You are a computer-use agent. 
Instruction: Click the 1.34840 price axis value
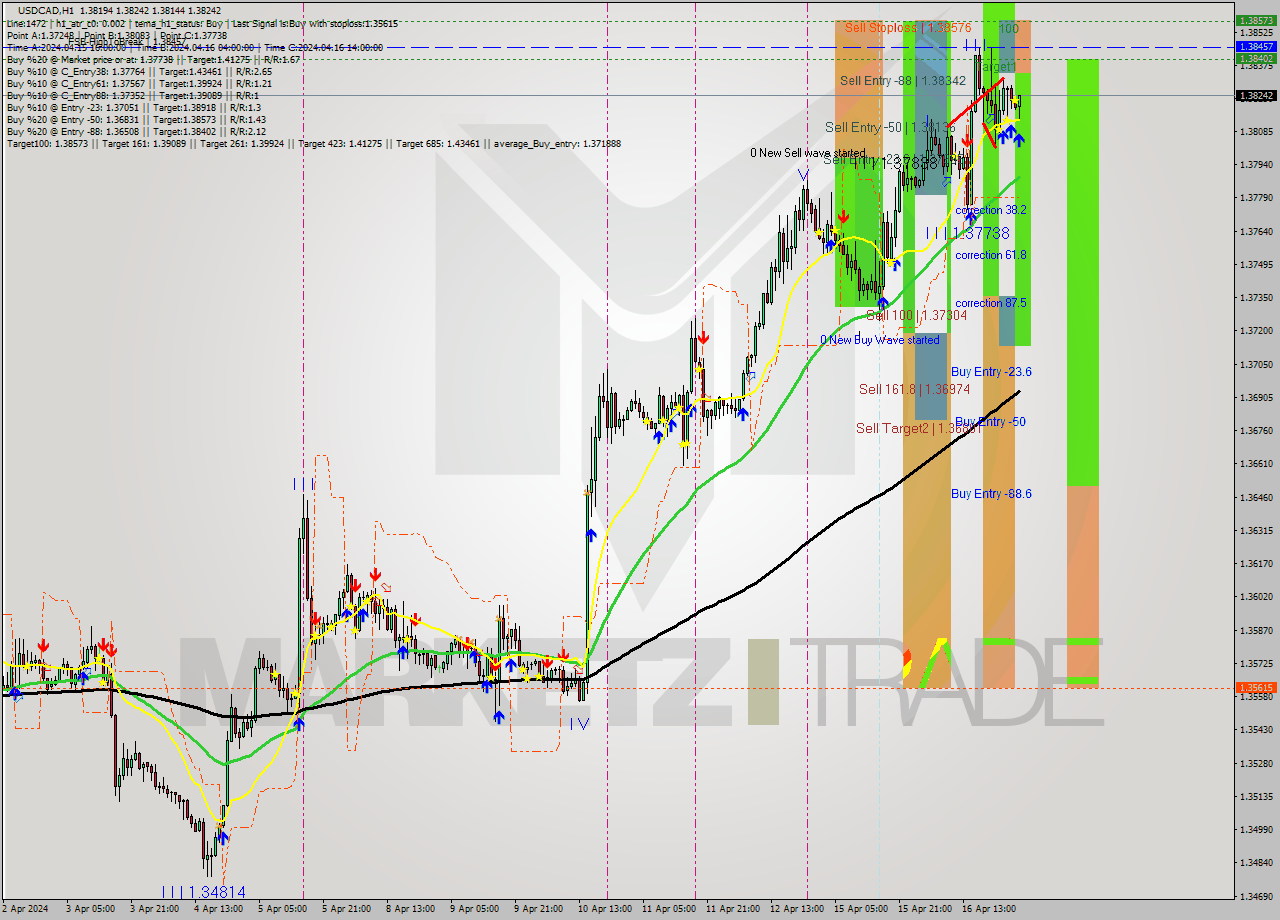tap(1255, 862)
